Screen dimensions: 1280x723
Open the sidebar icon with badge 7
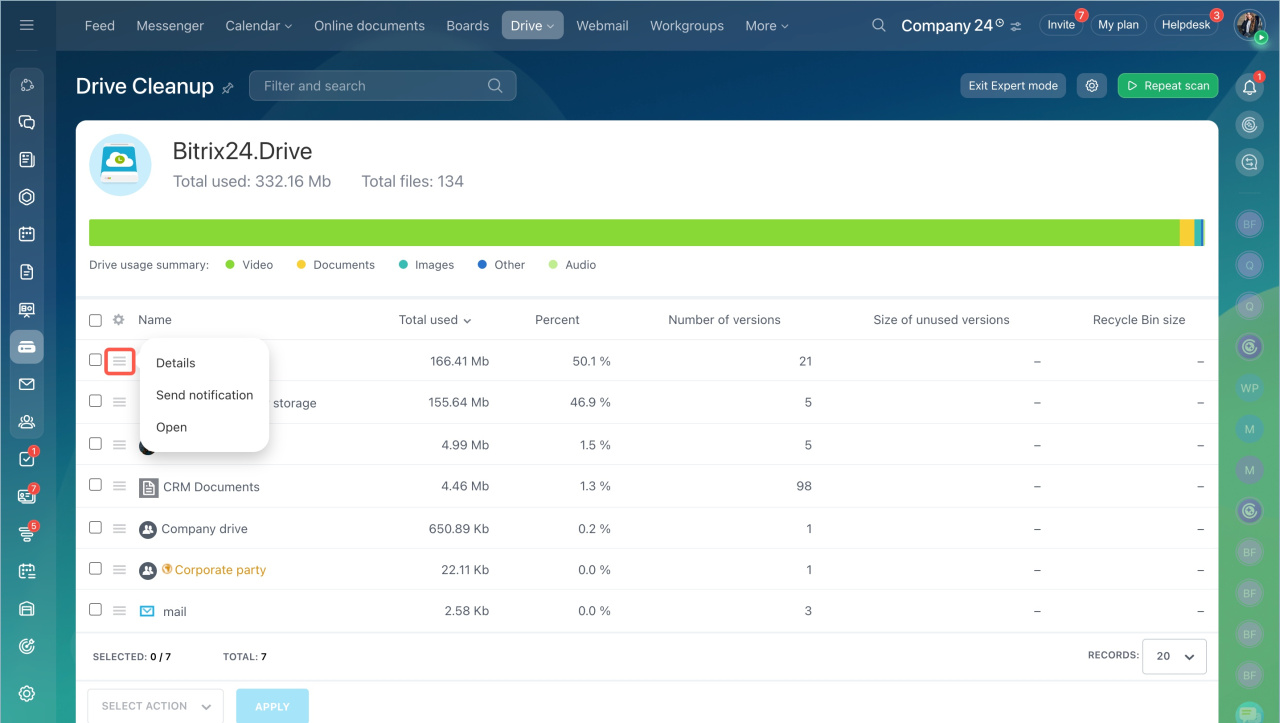click(x=27, y=496)
